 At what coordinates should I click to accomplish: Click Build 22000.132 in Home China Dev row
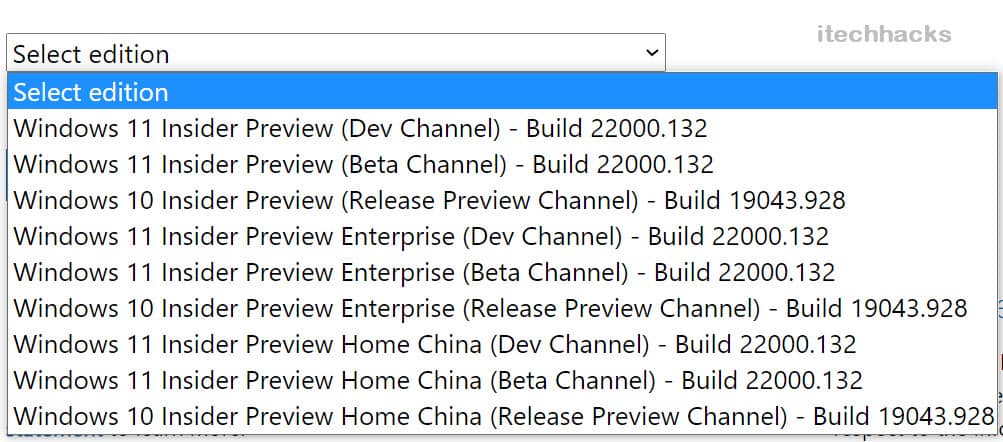click(x=765, y=344)
